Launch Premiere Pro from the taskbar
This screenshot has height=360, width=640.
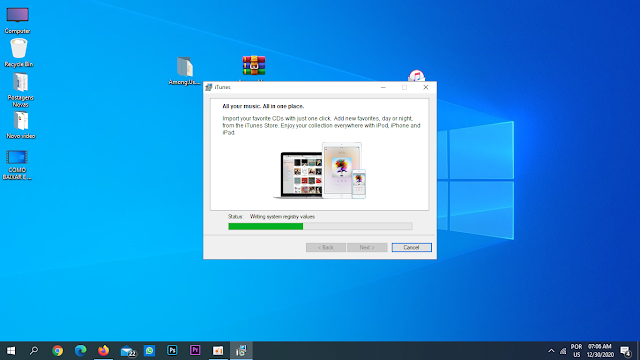195,351
